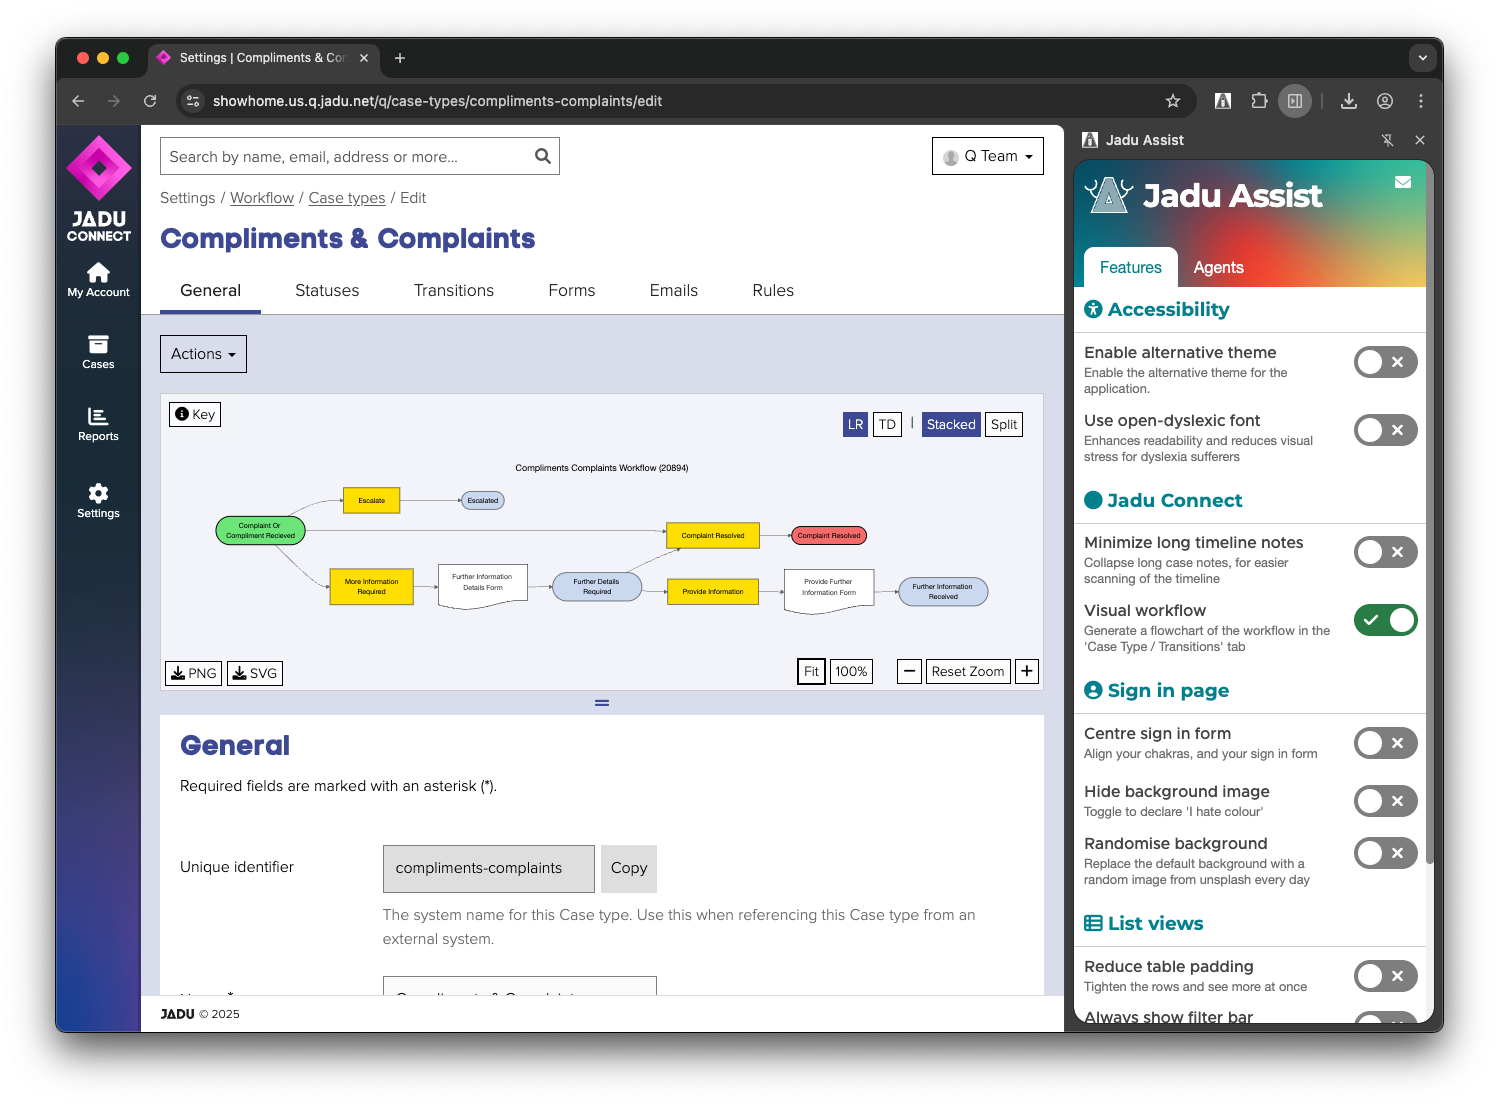Click the Settings gear in the sidebar
The width and height of the screenshot is (1499, 1106).
pyautogui.click(x=98, y=500)
